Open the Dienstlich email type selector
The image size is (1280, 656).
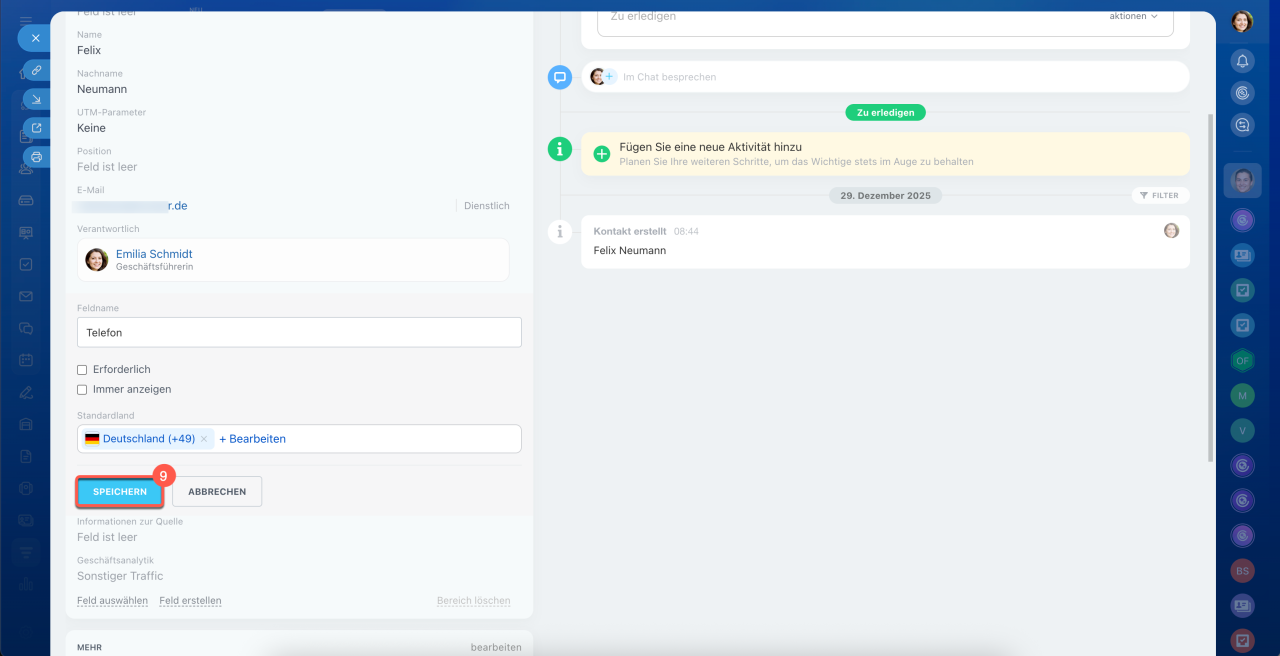(x=486, y=206)
